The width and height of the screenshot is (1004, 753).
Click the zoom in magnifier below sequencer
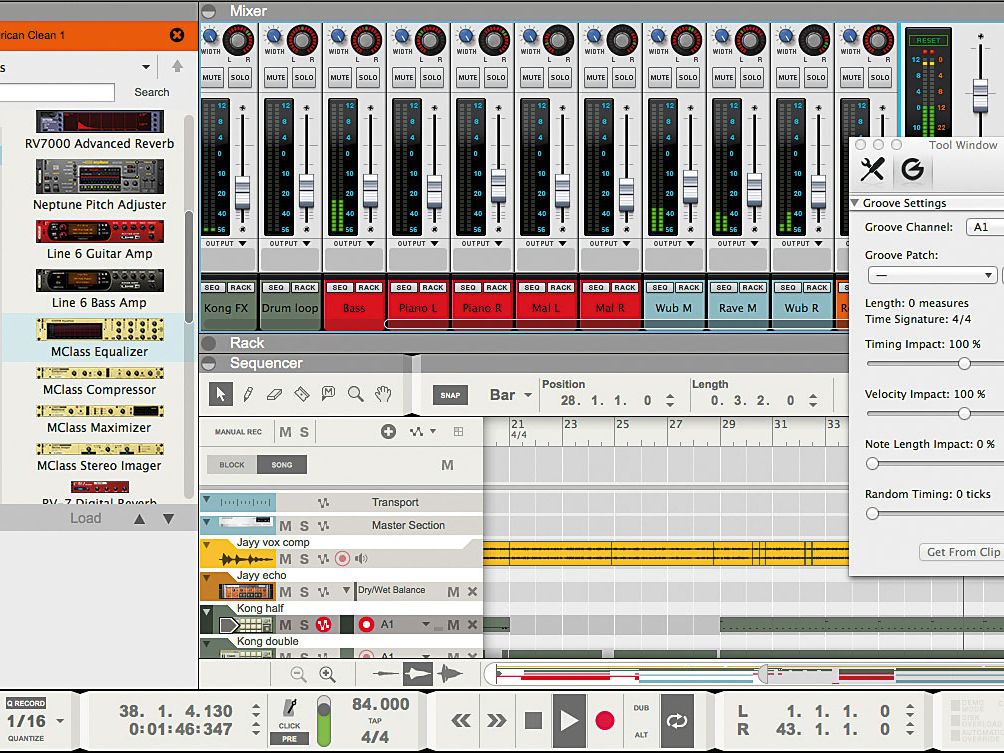tap(327, 674)
